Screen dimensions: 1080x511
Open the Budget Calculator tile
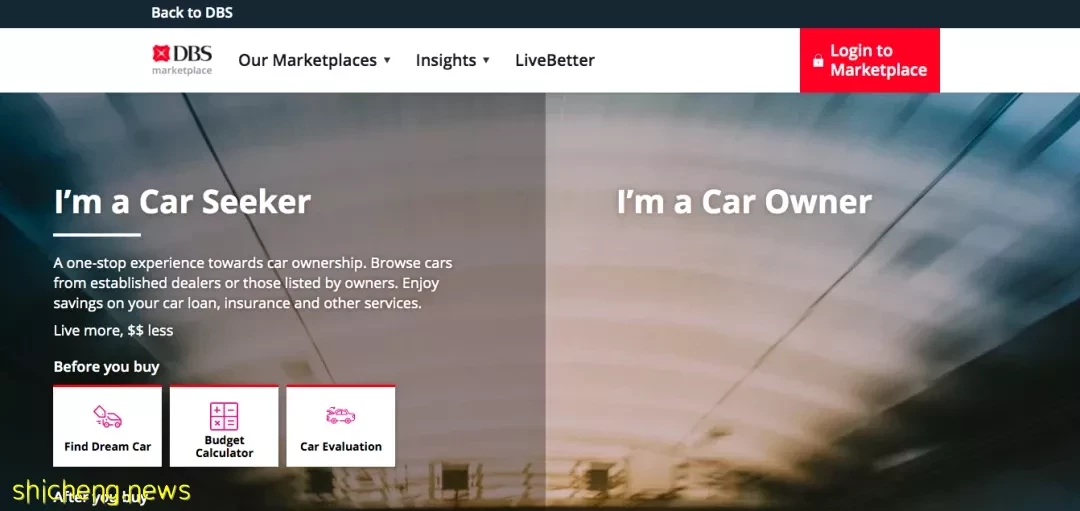[224, 426]
